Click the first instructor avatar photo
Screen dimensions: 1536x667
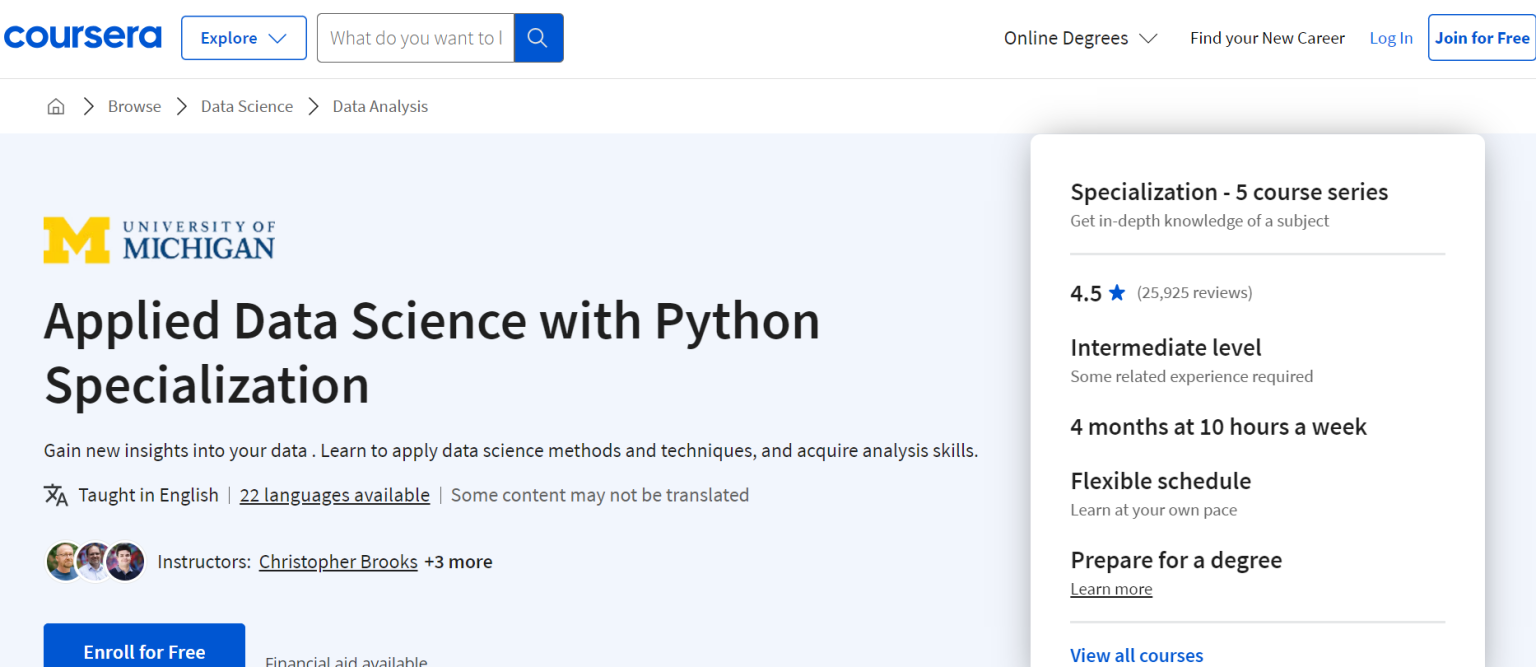[63, 561]
